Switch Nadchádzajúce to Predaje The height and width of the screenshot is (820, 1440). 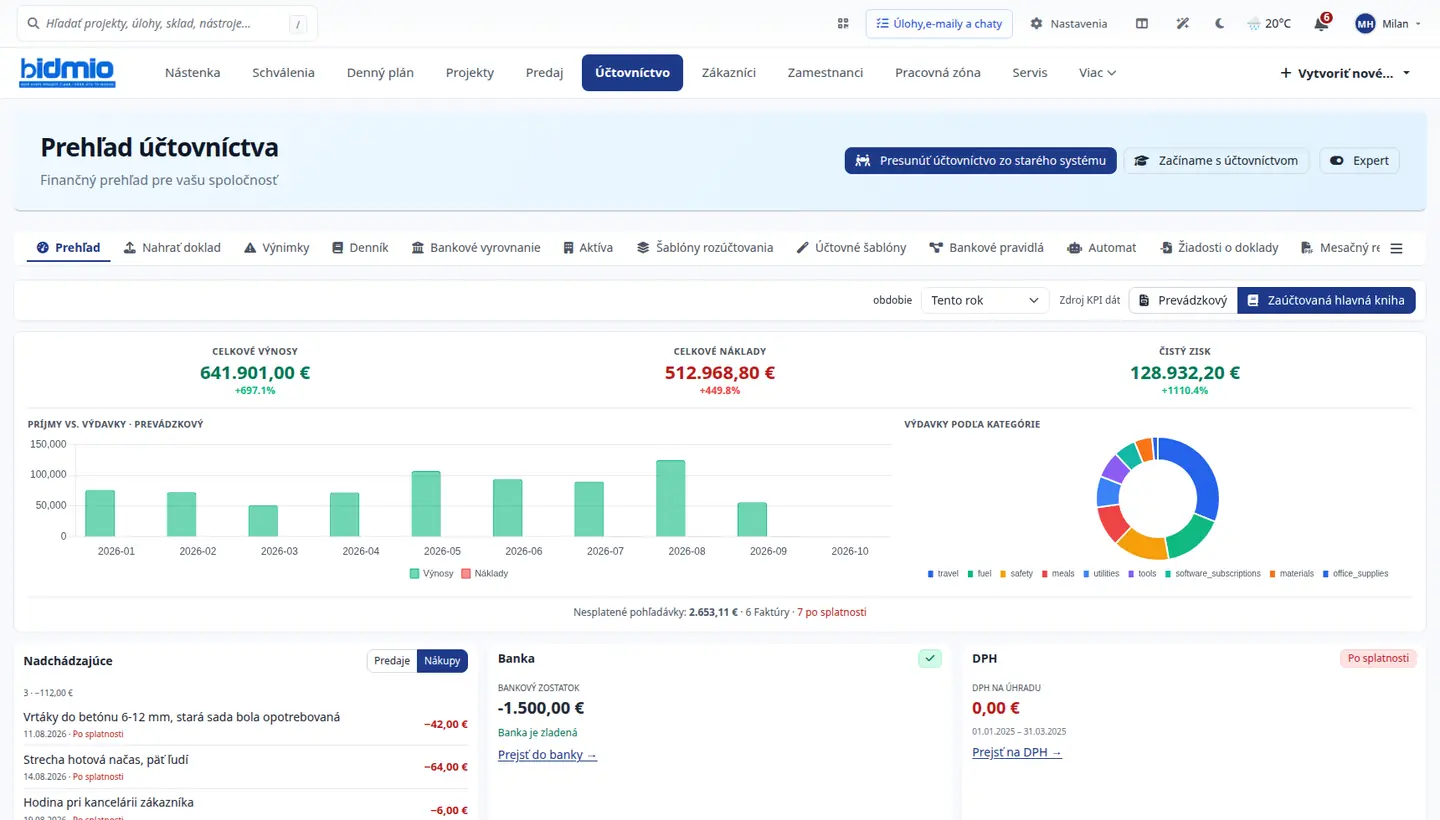392,660
